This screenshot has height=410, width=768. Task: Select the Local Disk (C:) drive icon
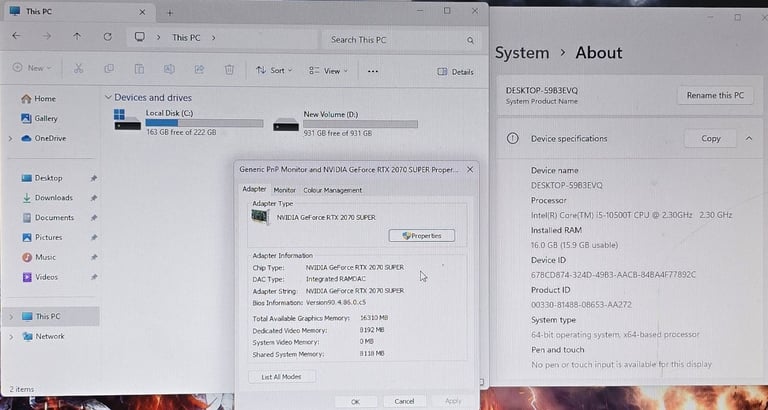coord(127,120)
